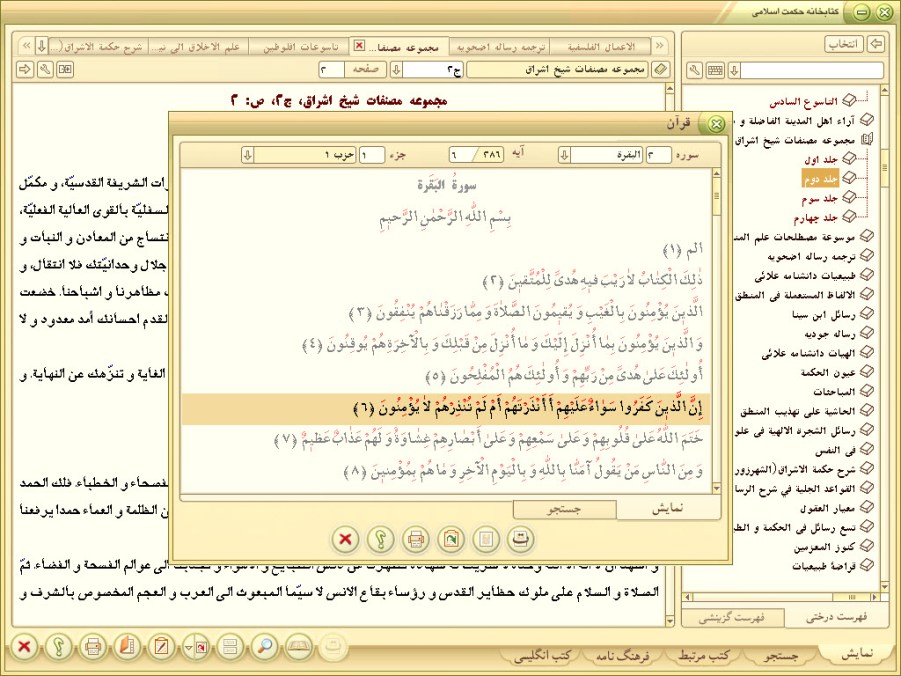This screenshot has width=901, height=676.
Task: Switch to the شرح حكمة الاشراق document tab
Action: click(99, 47)
